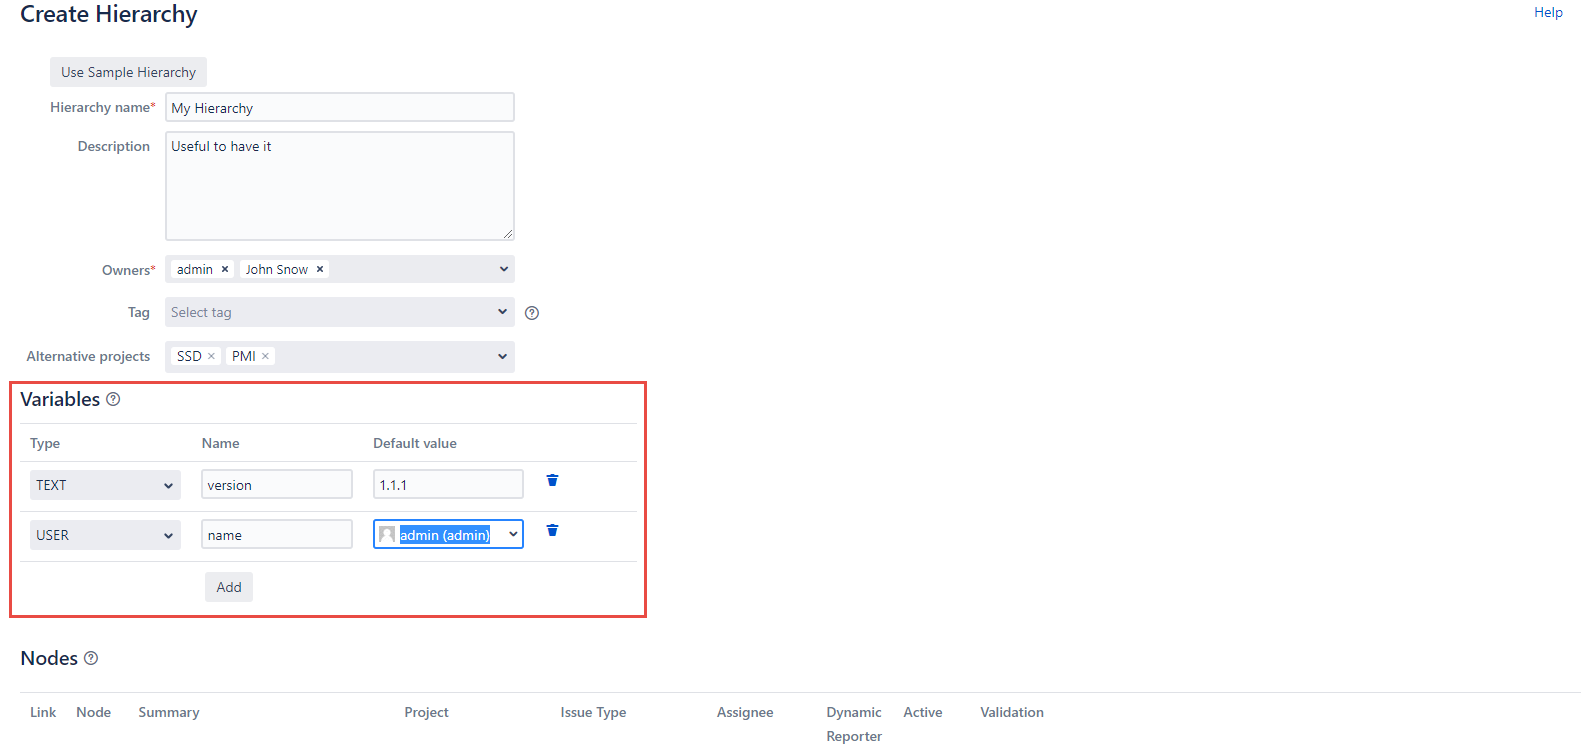Focus the Hierarchy name field
This screenshot has width=1581, height=753.
(339, 108)
